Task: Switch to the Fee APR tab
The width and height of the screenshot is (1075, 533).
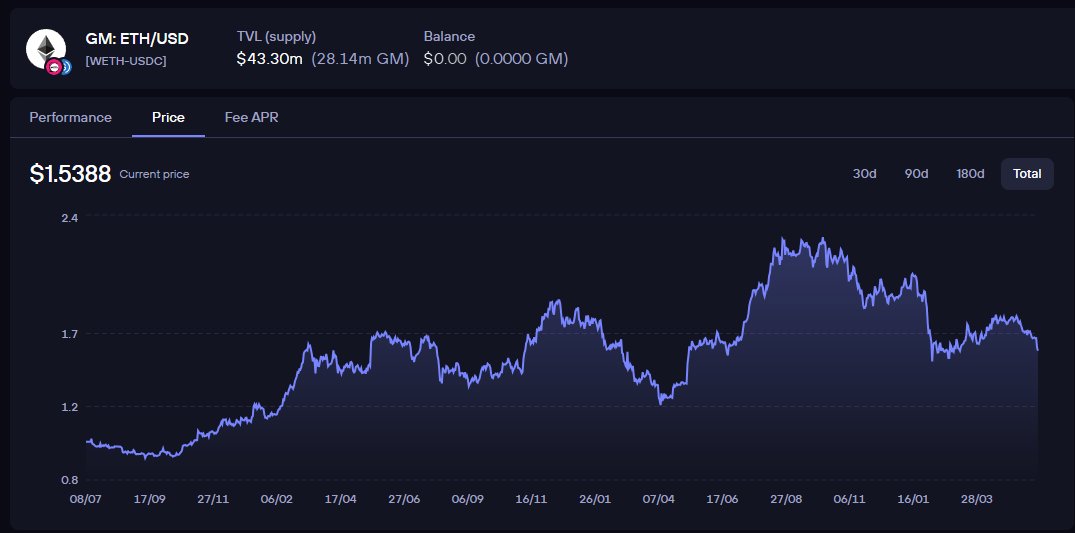Action: coord(252,117)
